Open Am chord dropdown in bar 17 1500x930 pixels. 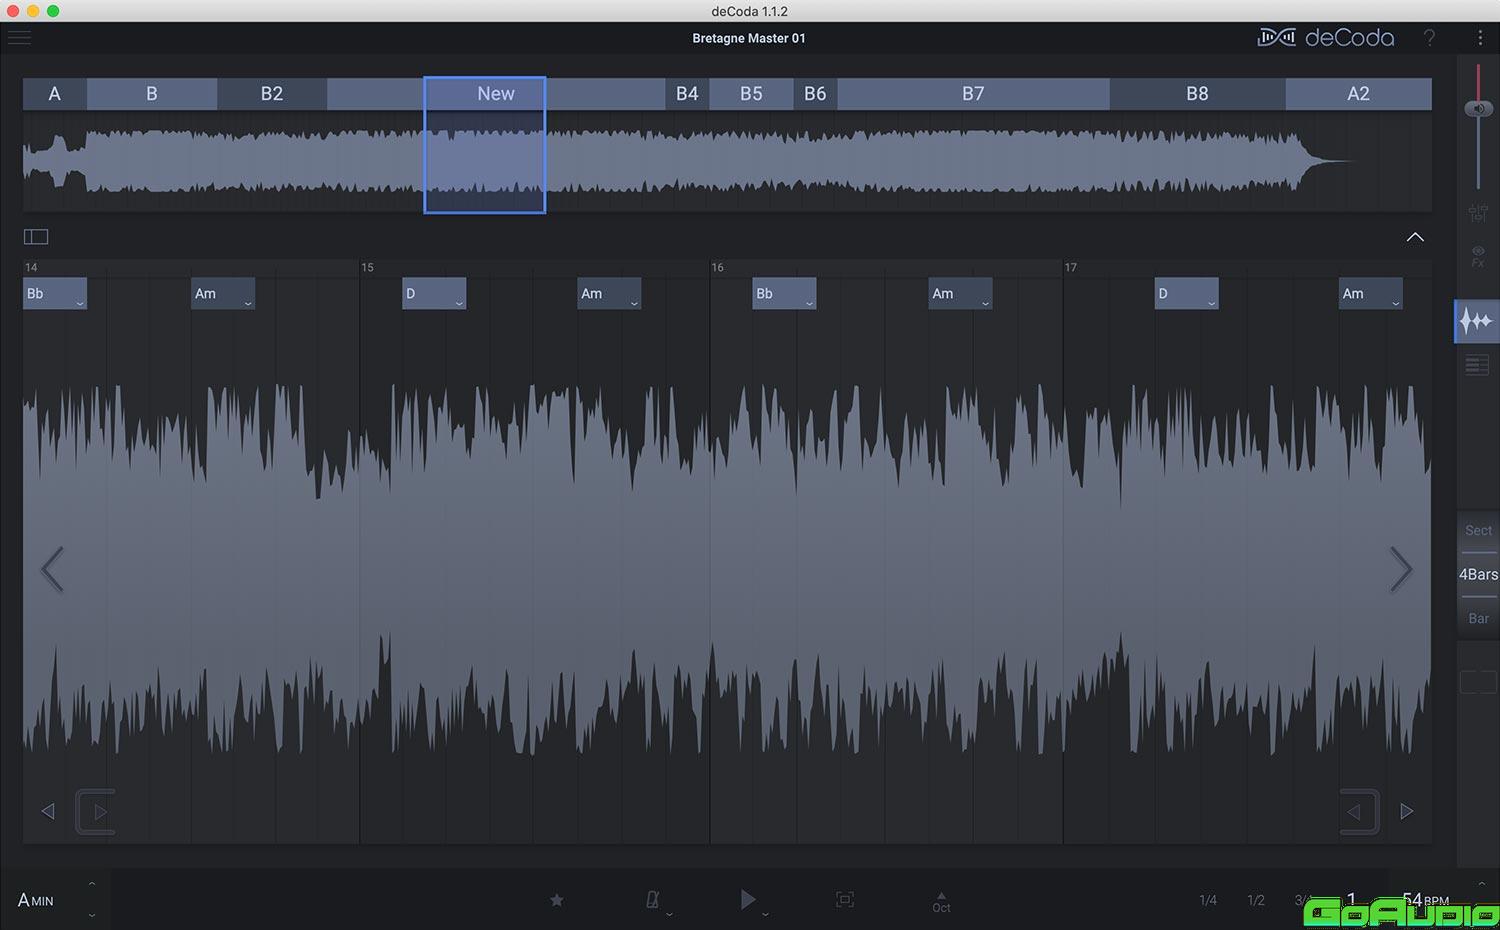(x=1395, y=303)
